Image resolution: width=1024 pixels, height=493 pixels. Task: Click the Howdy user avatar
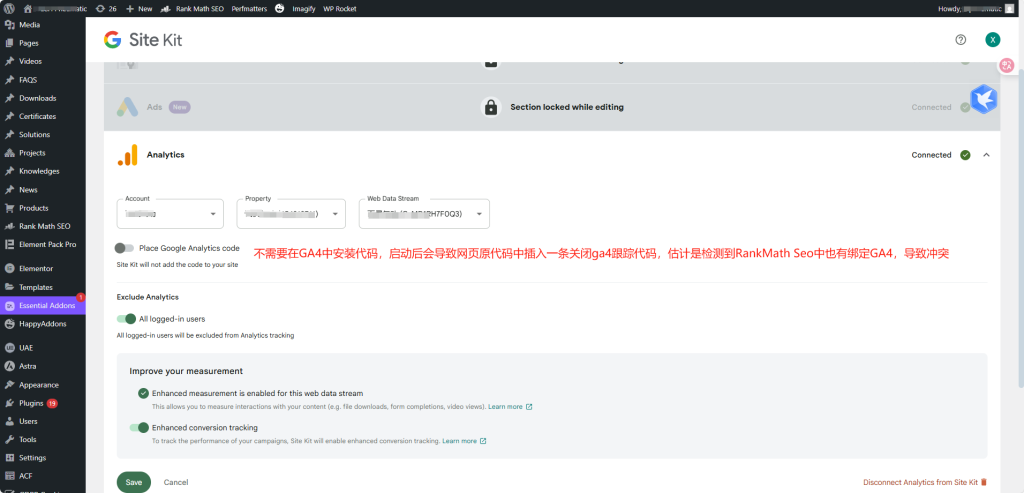click(1010, 8)
